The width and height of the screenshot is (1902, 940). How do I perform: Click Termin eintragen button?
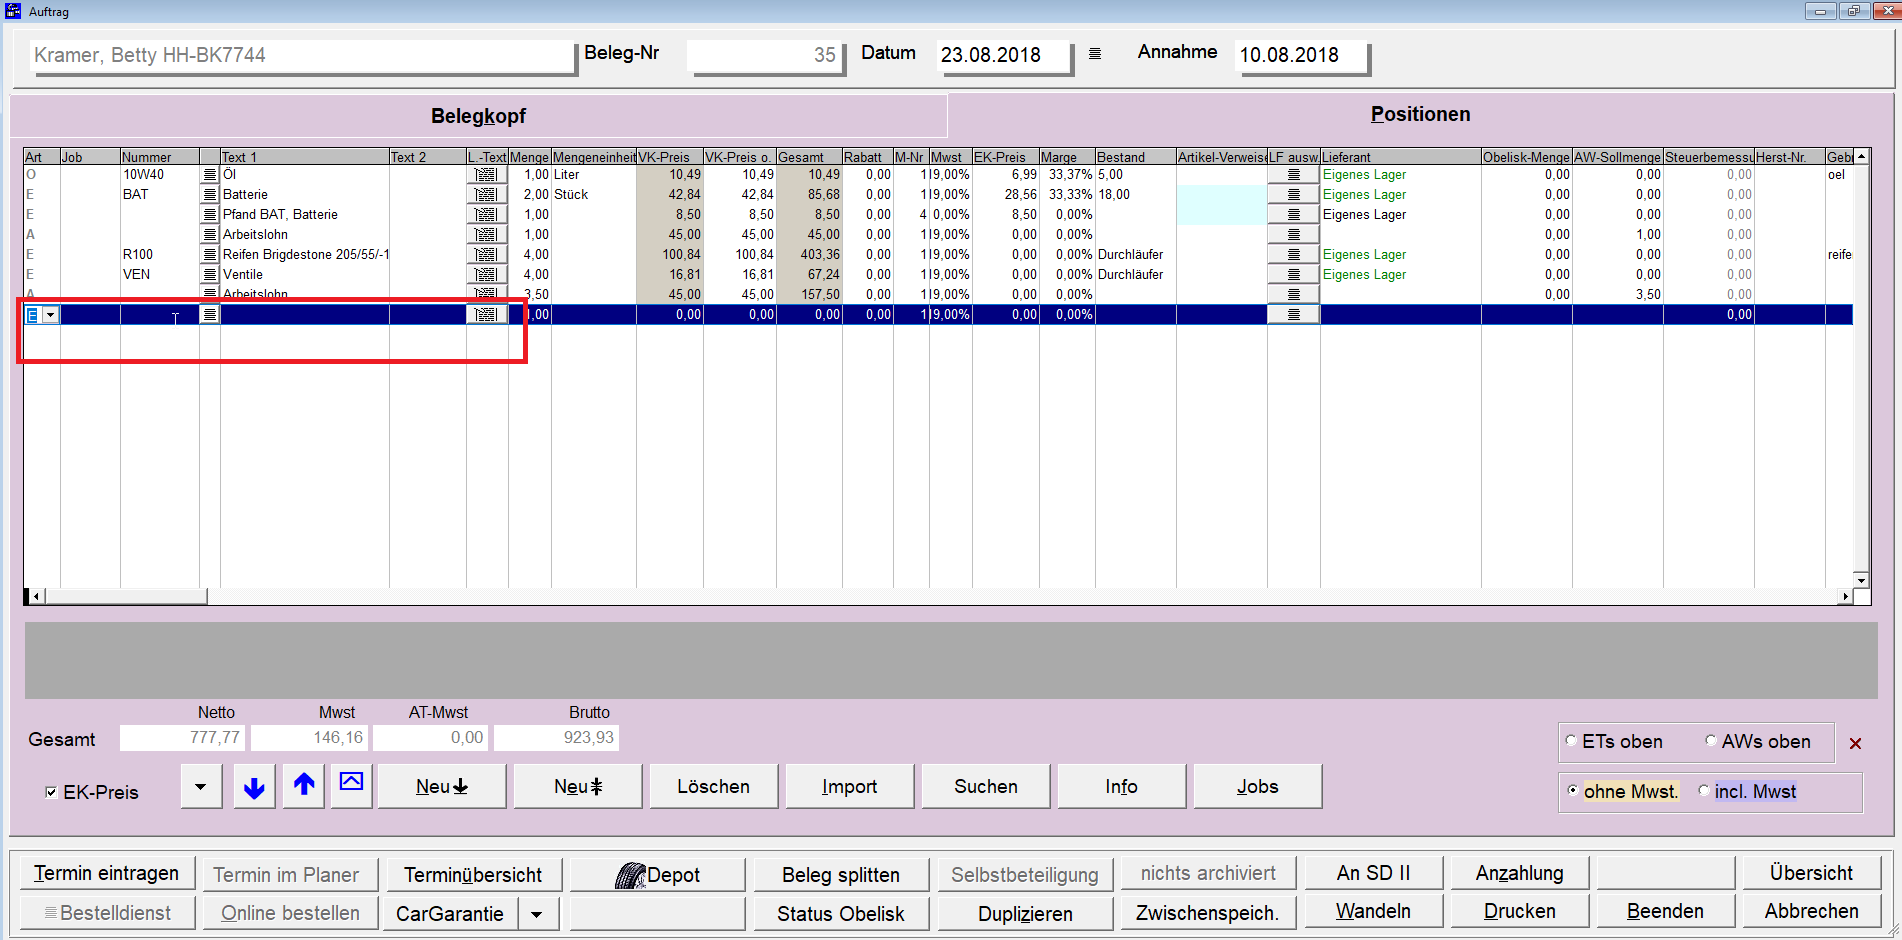106,873
